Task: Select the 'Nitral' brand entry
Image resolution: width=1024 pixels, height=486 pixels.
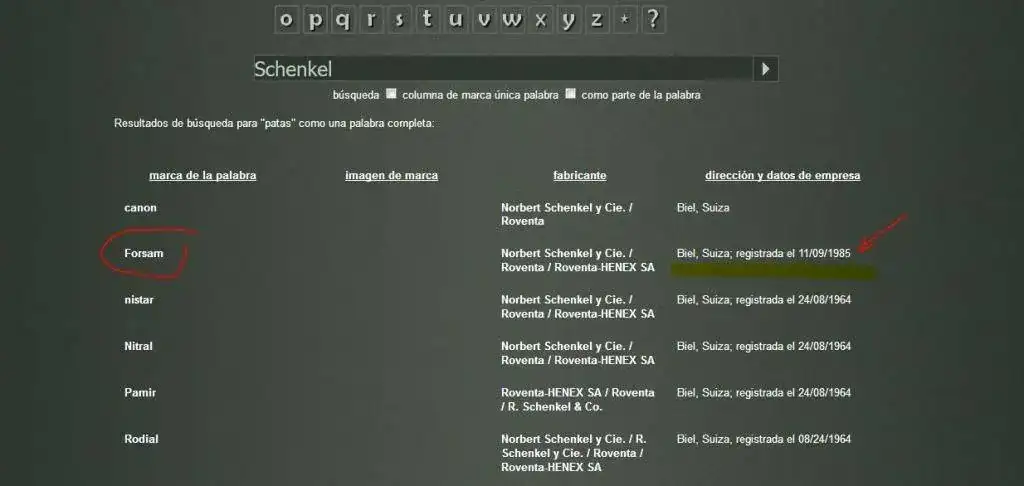Action: (138, 346)
